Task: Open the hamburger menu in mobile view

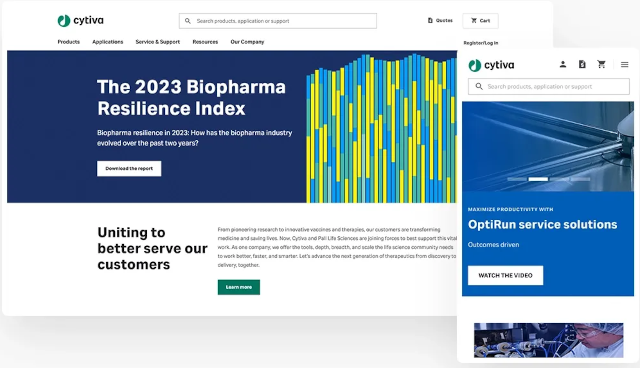Action: (x=624, y=64)
